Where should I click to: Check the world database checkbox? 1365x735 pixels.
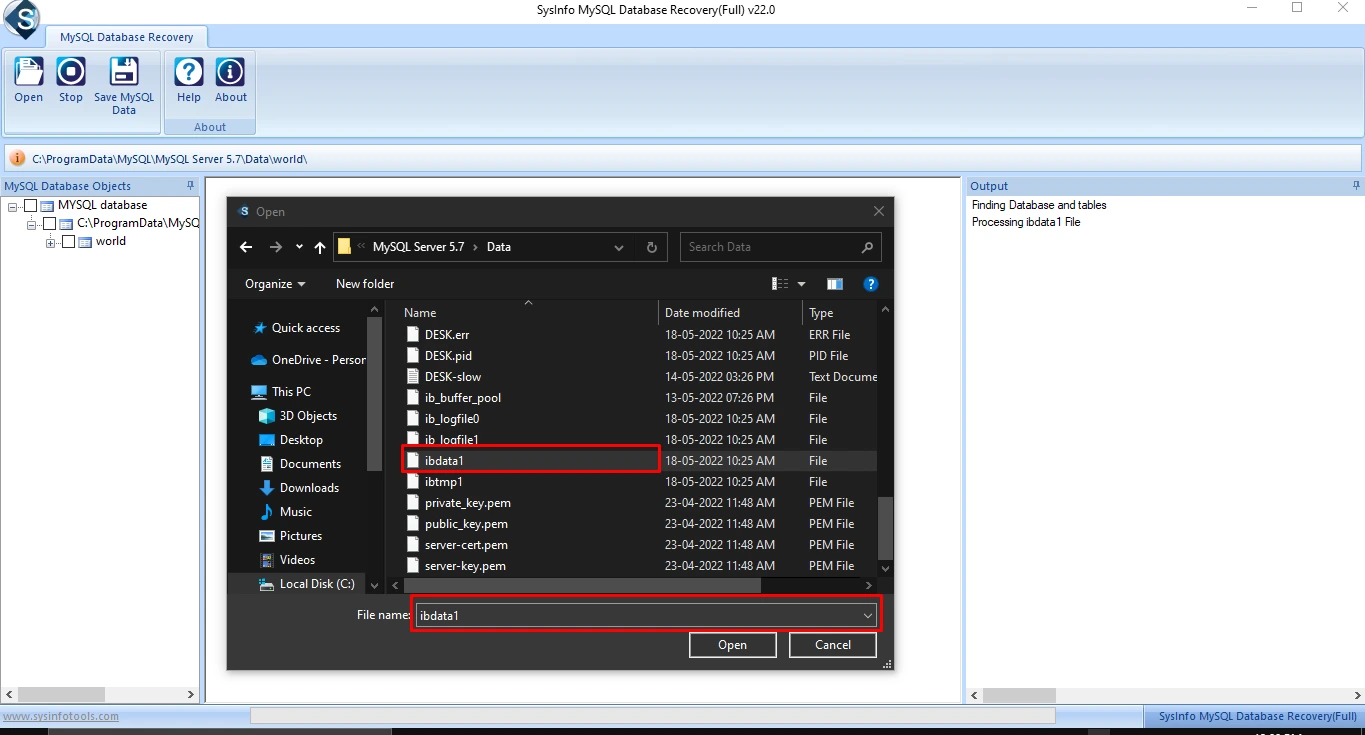(x=68, y=241)
